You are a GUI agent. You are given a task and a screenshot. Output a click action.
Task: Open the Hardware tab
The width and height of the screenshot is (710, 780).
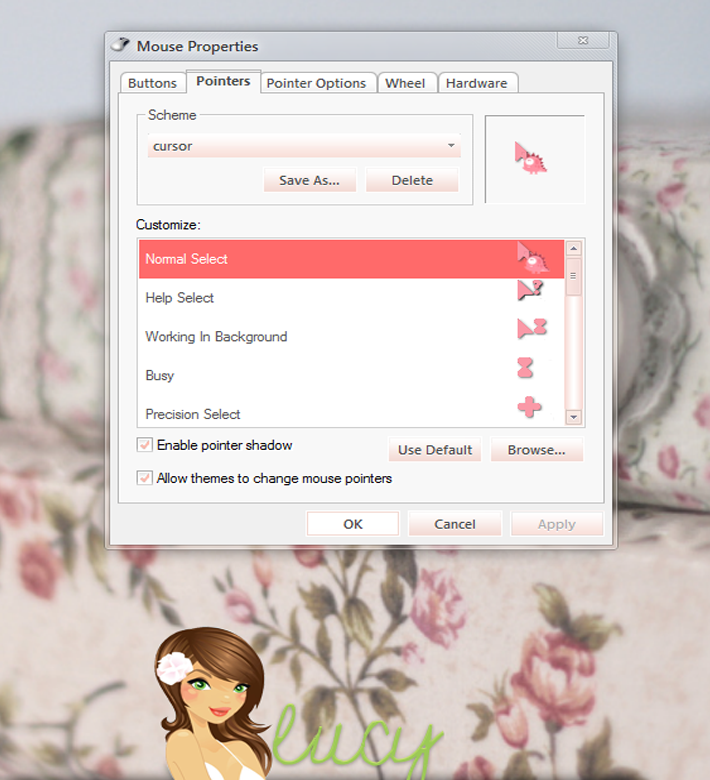(x=477, y=83)
